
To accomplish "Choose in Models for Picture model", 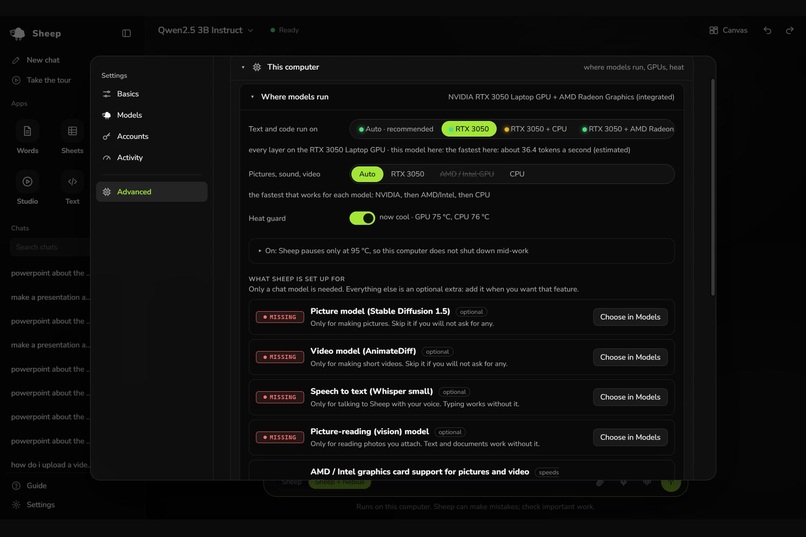I will point(630,317).
